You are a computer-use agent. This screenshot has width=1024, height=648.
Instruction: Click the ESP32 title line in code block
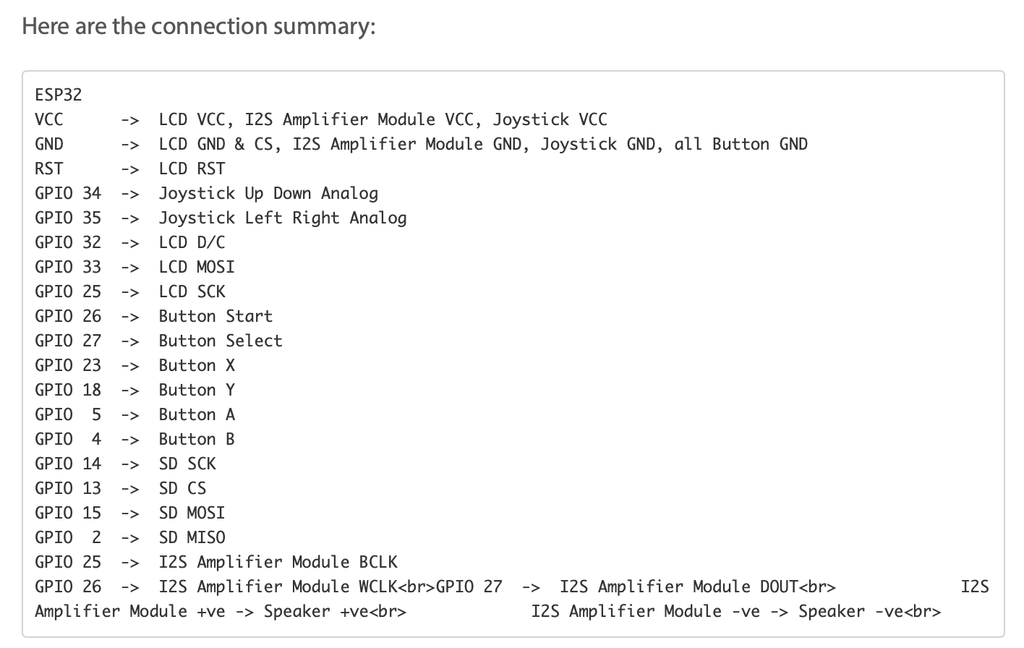[x=58, y=95]
